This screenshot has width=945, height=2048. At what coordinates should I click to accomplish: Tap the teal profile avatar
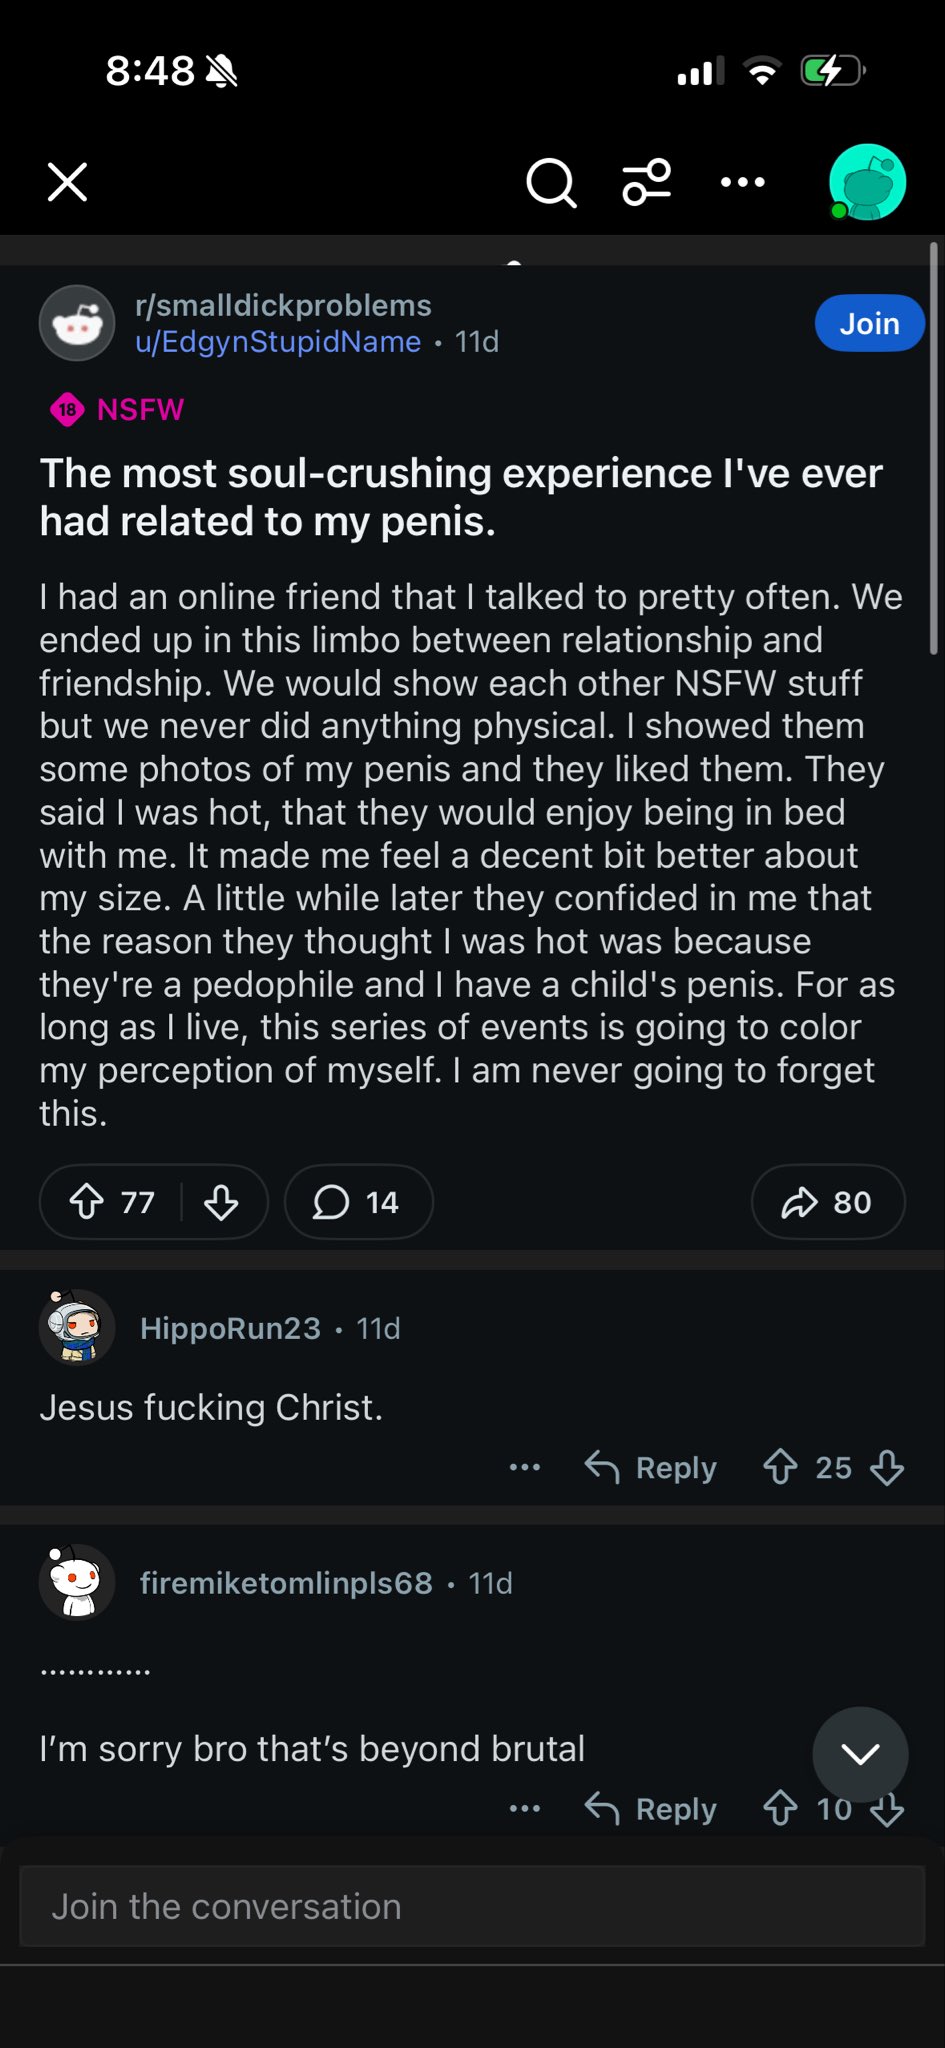(x=867, y=183)
